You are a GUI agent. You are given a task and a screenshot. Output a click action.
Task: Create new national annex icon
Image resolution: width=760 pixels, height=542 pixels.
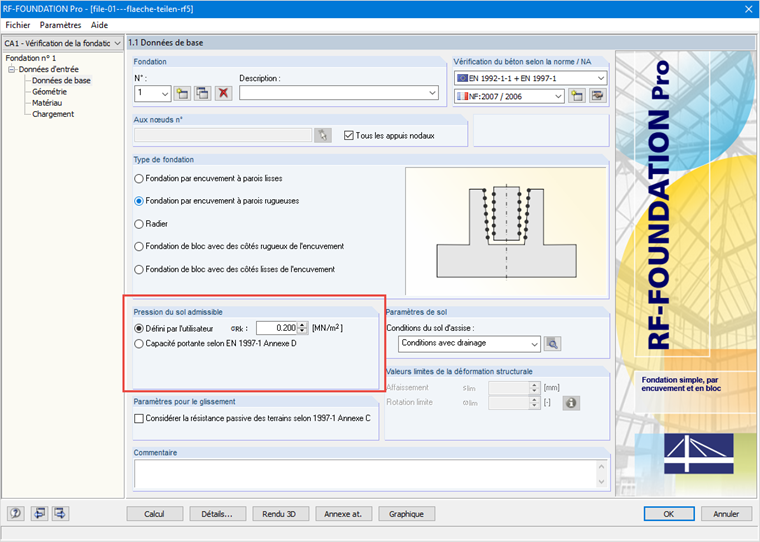pyautogui.click(x=577, y=96)
